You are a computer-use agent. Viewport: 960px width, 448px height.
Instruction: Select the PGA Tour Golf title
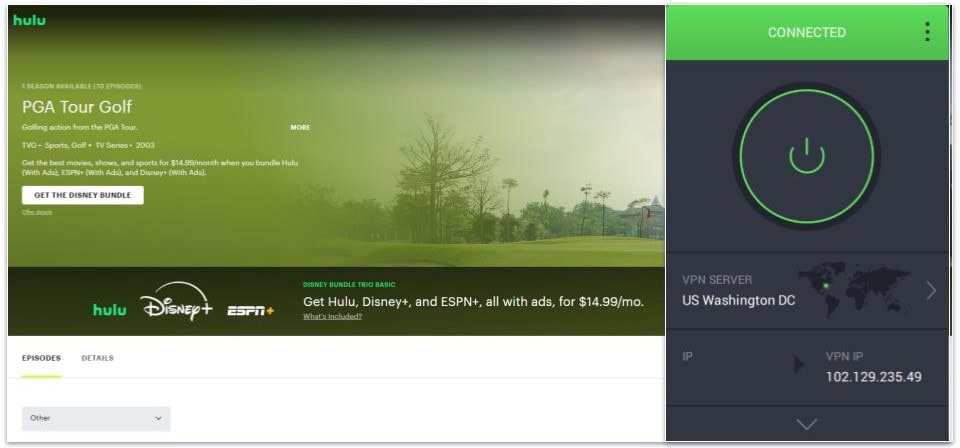click(x=77, y=107)
